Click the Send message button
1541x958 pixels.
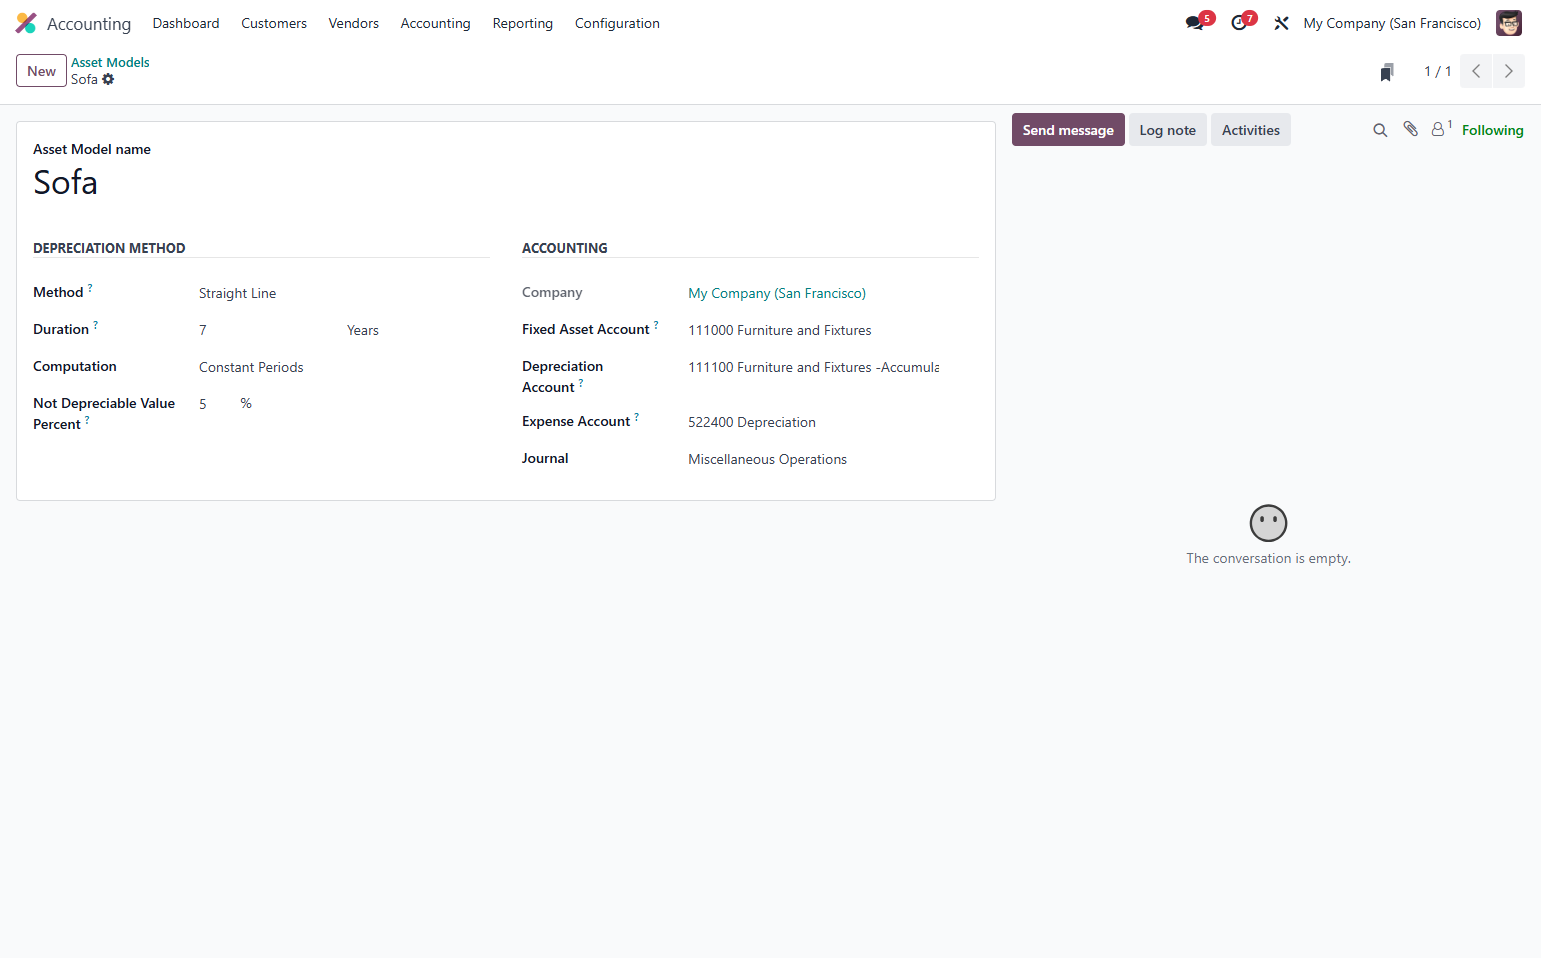pos(1068,130)
